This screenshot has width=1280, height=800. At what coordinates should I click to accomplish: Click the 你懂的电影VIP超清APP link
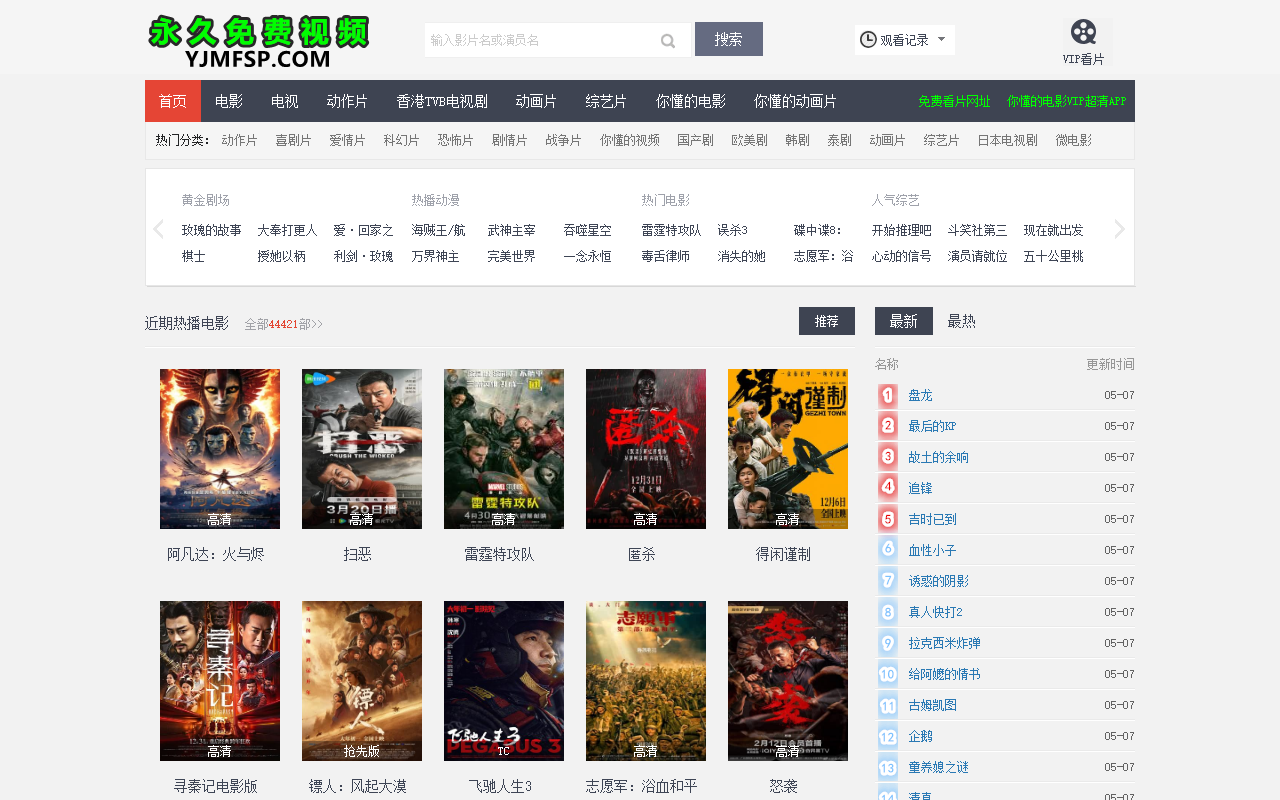pos(1066,101)
